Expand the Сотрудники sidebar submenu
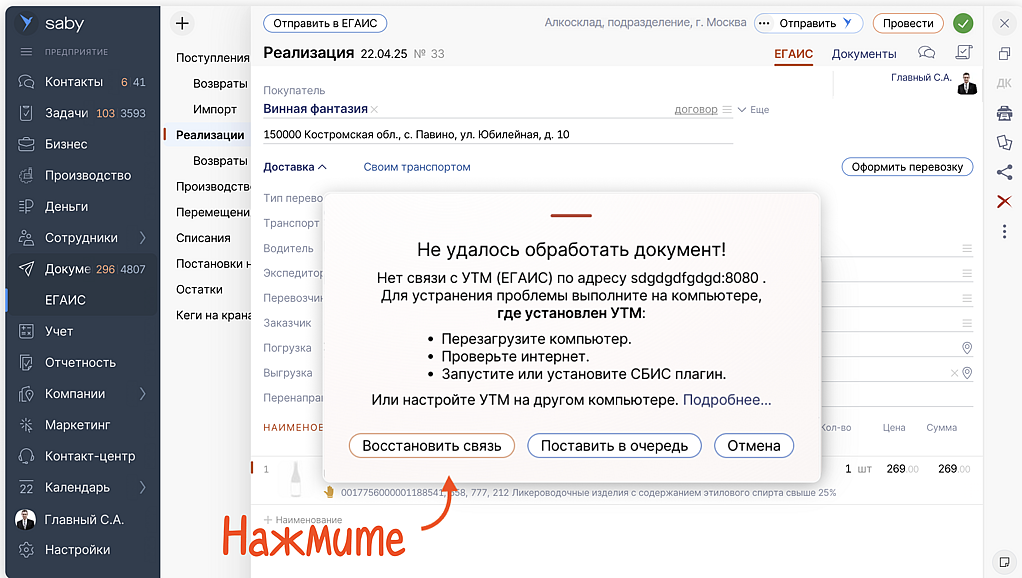The width and height of the screenshot is (1022, 578). click(x=143, y=238)
